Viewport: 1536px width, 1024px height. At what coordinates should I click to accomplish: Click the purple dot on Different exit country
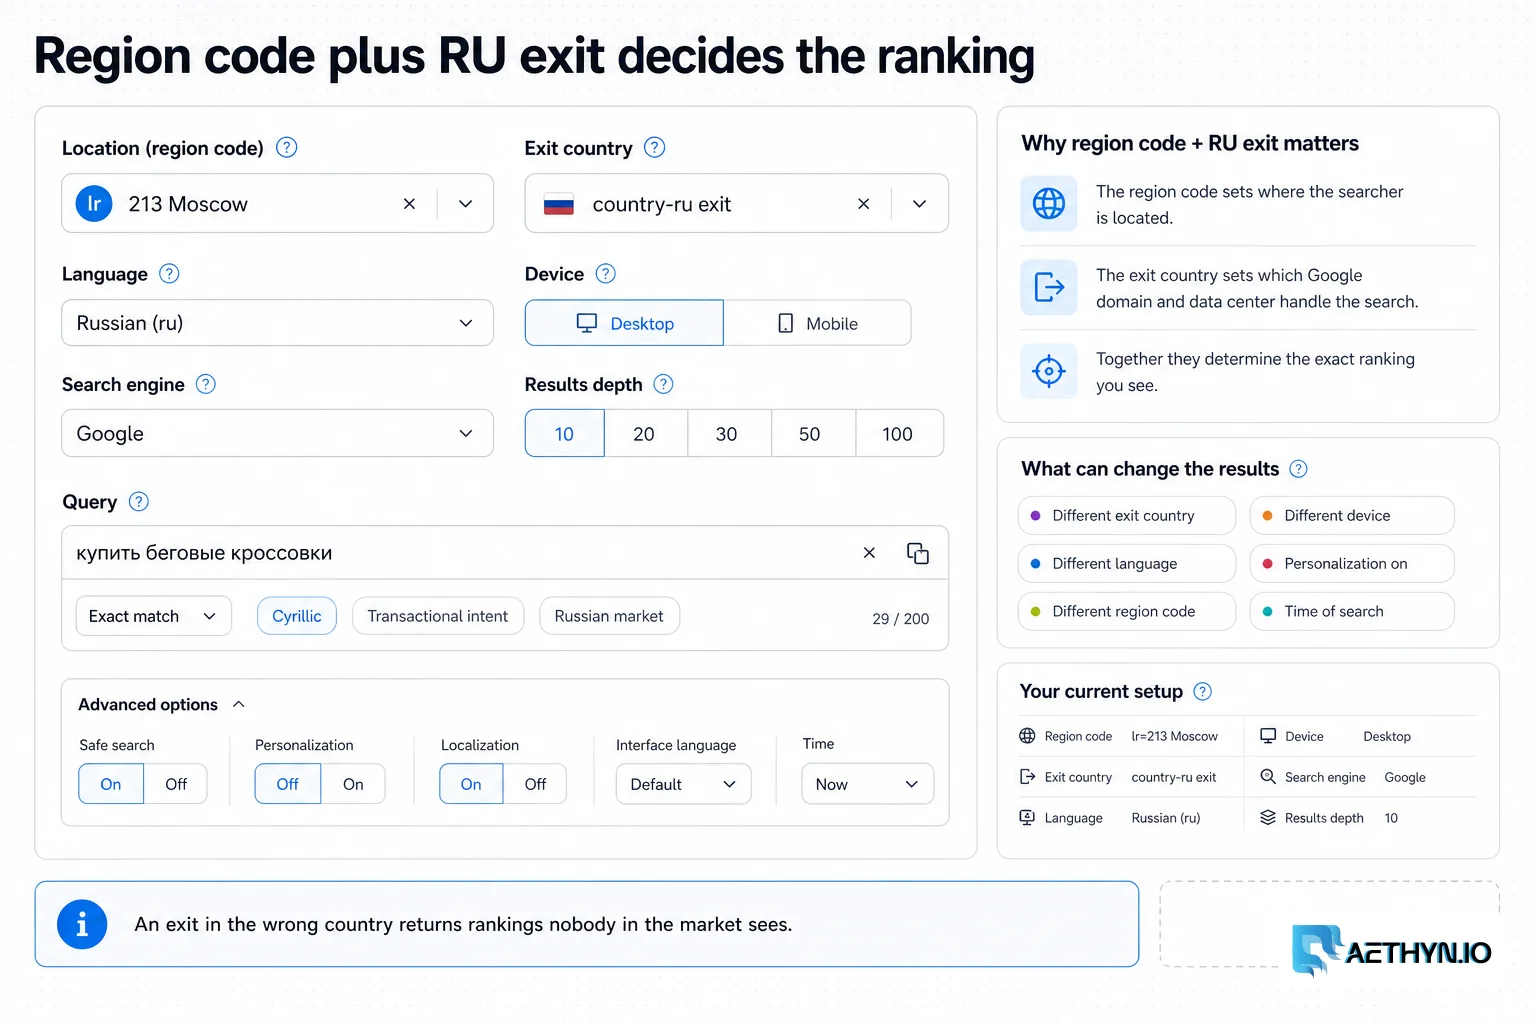click(x=1035, y=516)
